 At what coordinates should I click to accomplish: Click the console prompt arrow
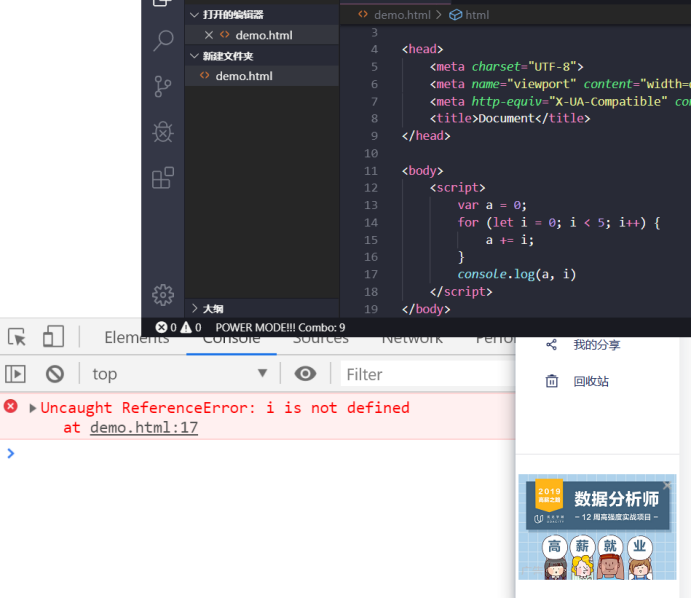(x=11, y=453)
